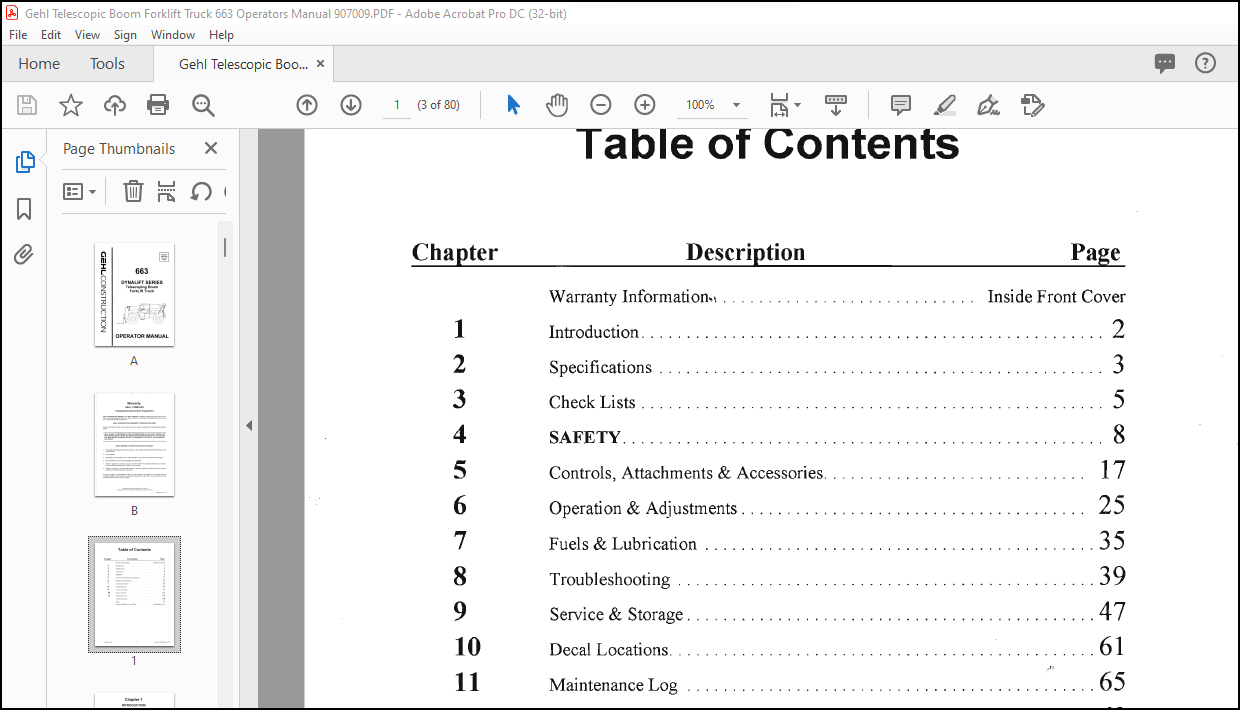Open the Edit menu
The height and width of the screenshot is (710, 1240).
(x=51, y=34)
